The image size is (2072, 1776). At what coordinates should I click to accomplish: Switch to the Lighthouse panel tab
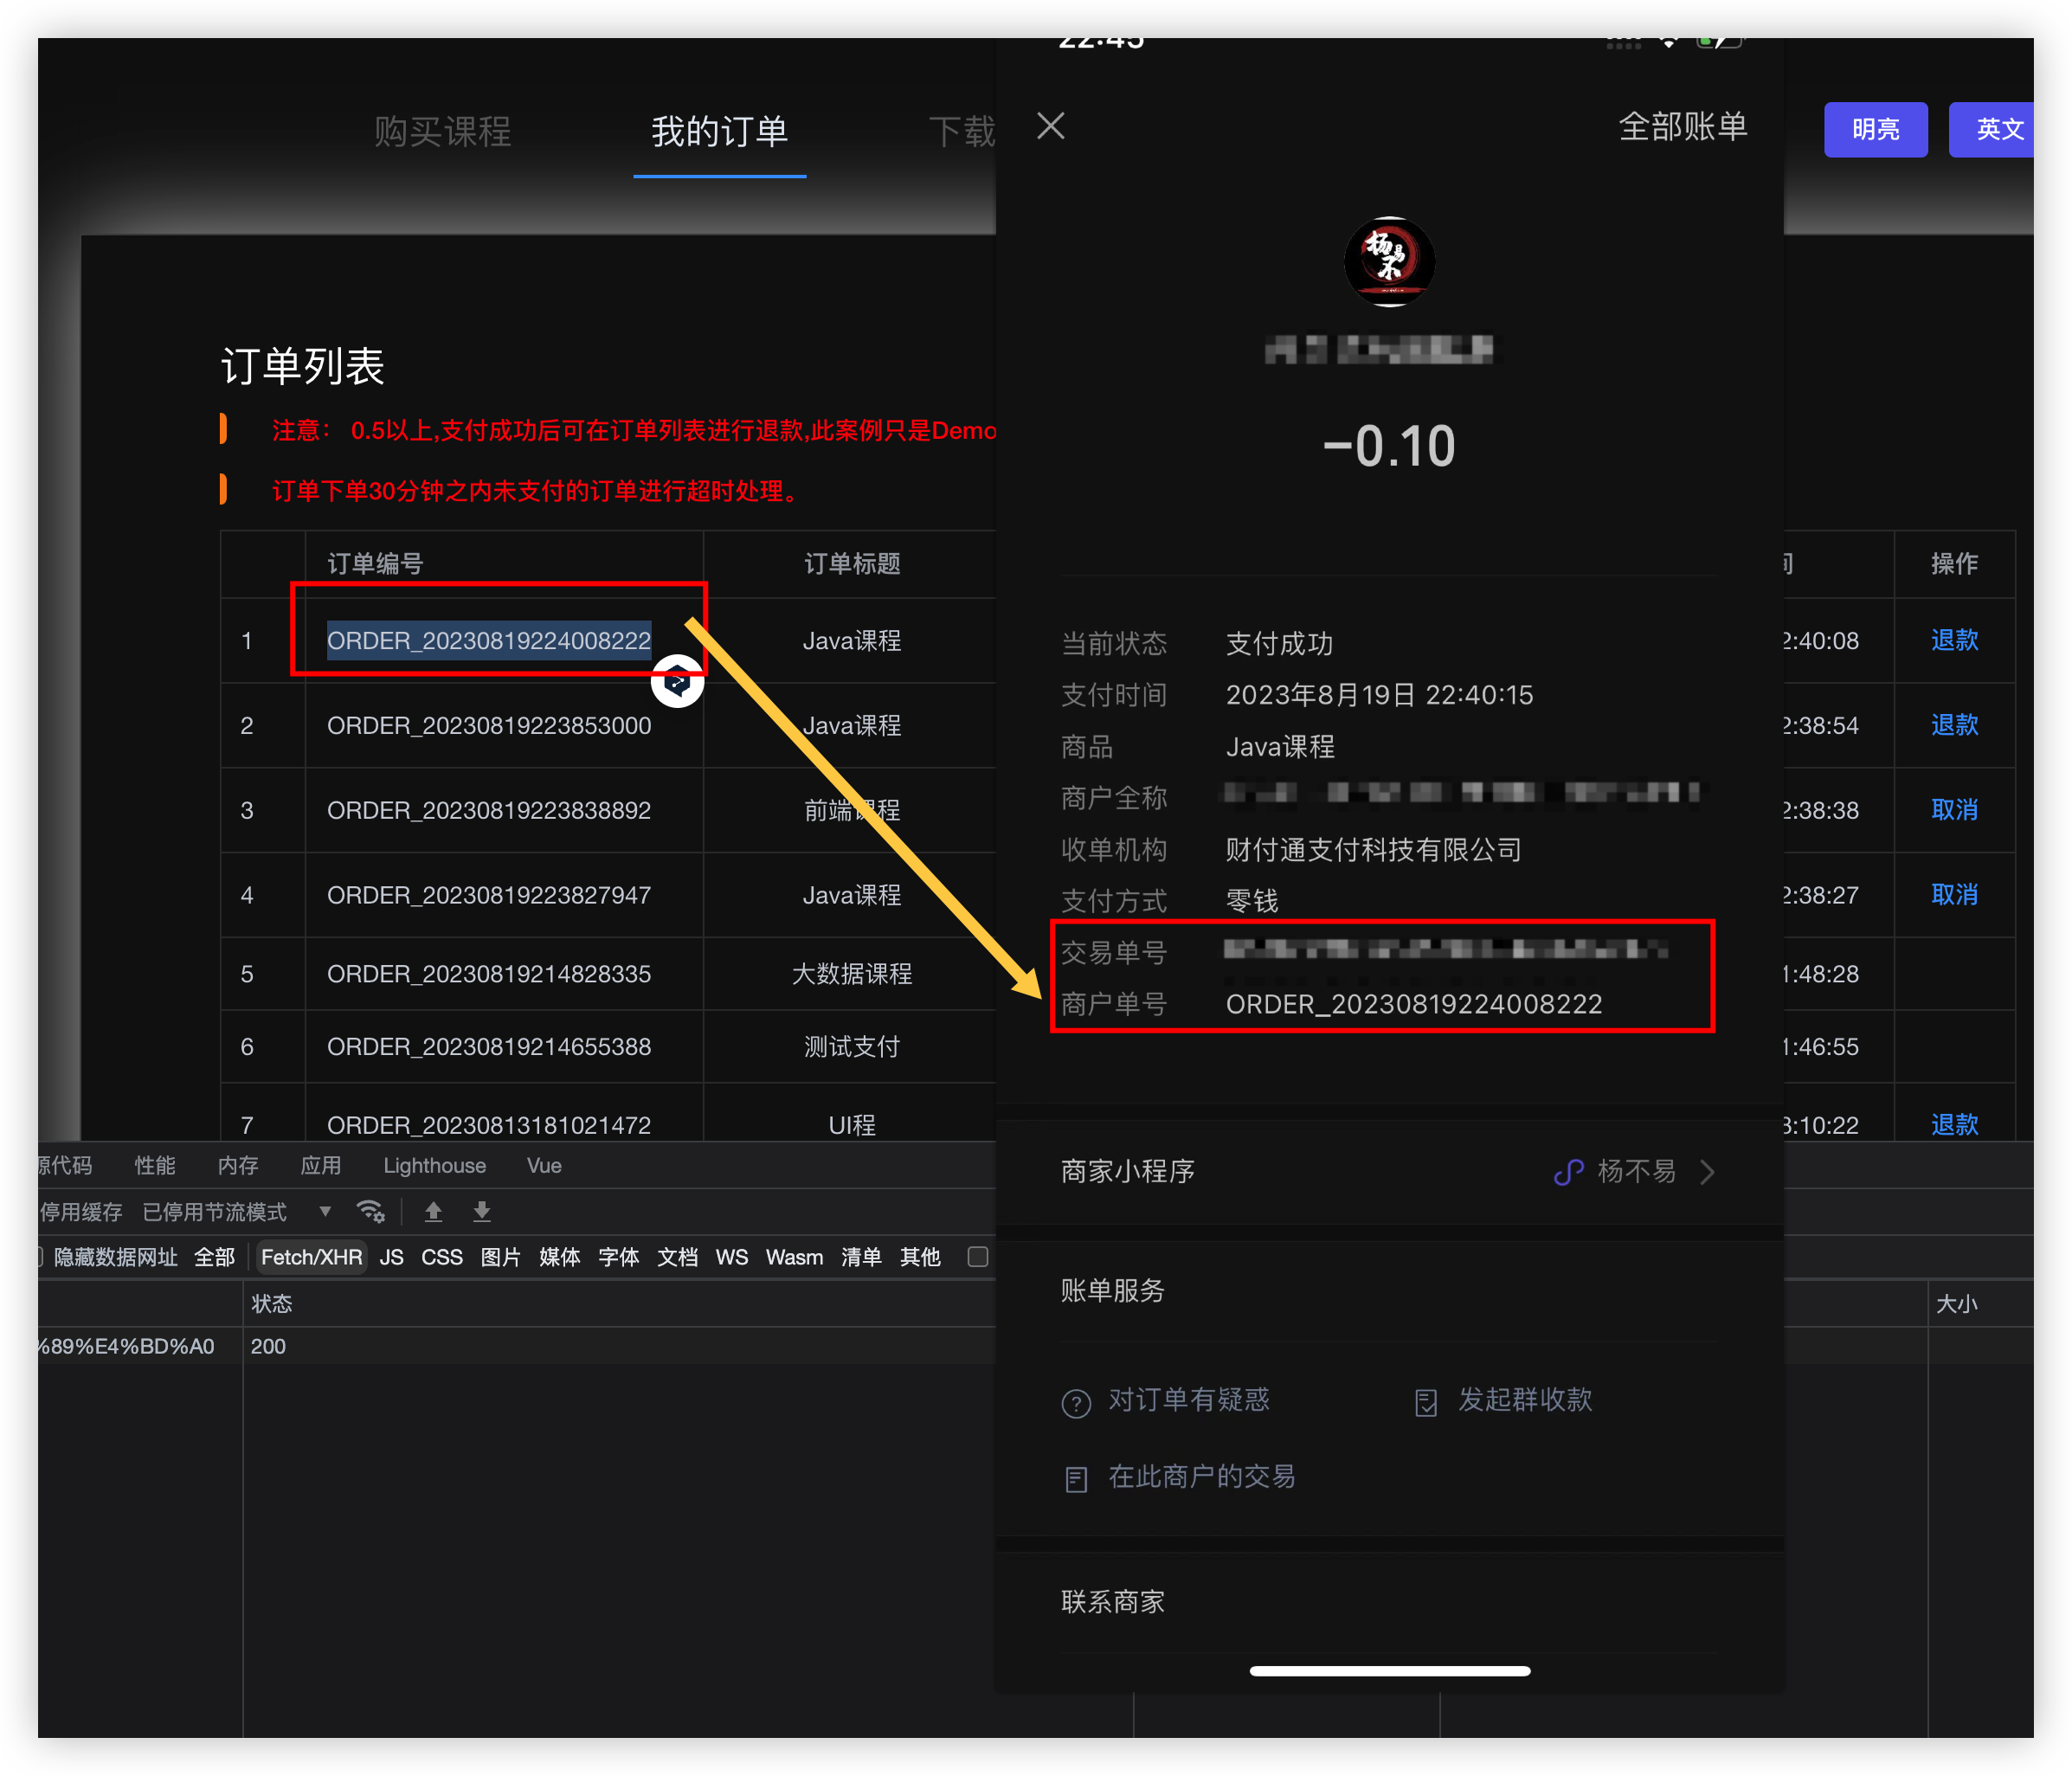(x=434, y=1165)
